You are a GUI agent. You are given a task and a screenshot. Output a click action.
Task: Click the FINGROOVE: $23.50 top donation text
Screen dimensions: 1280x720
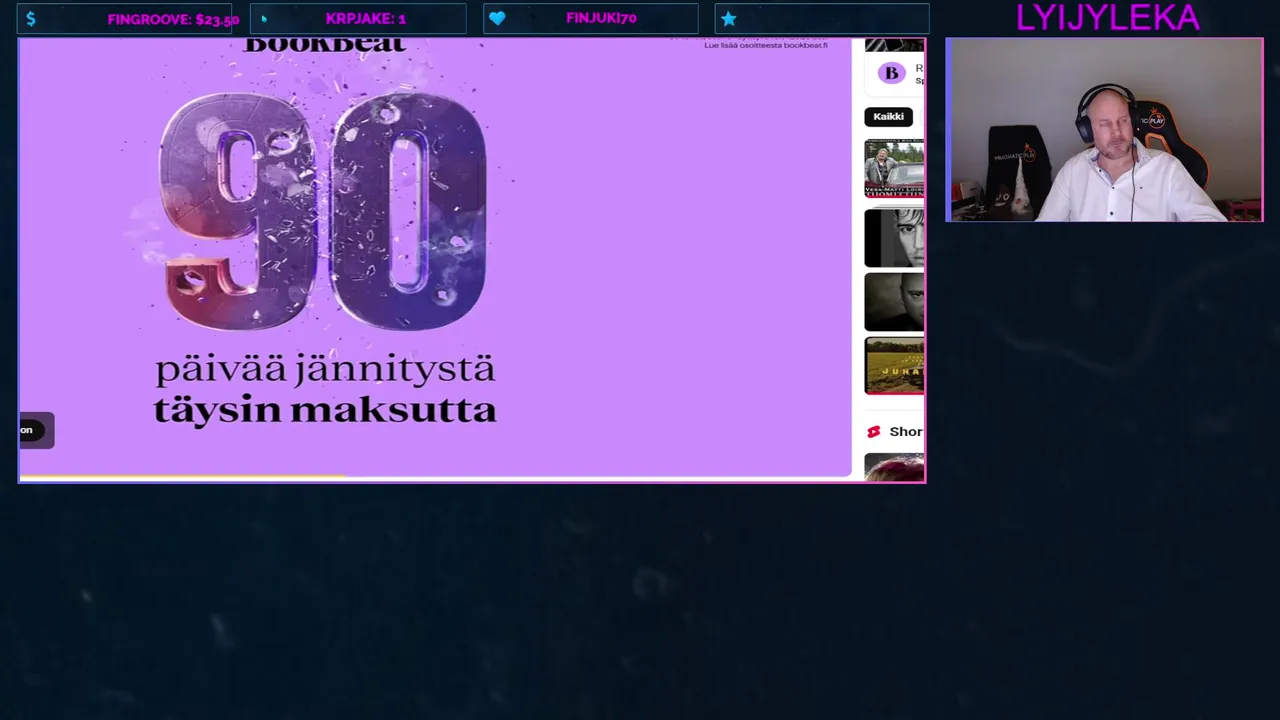click(x=173, y=19)
